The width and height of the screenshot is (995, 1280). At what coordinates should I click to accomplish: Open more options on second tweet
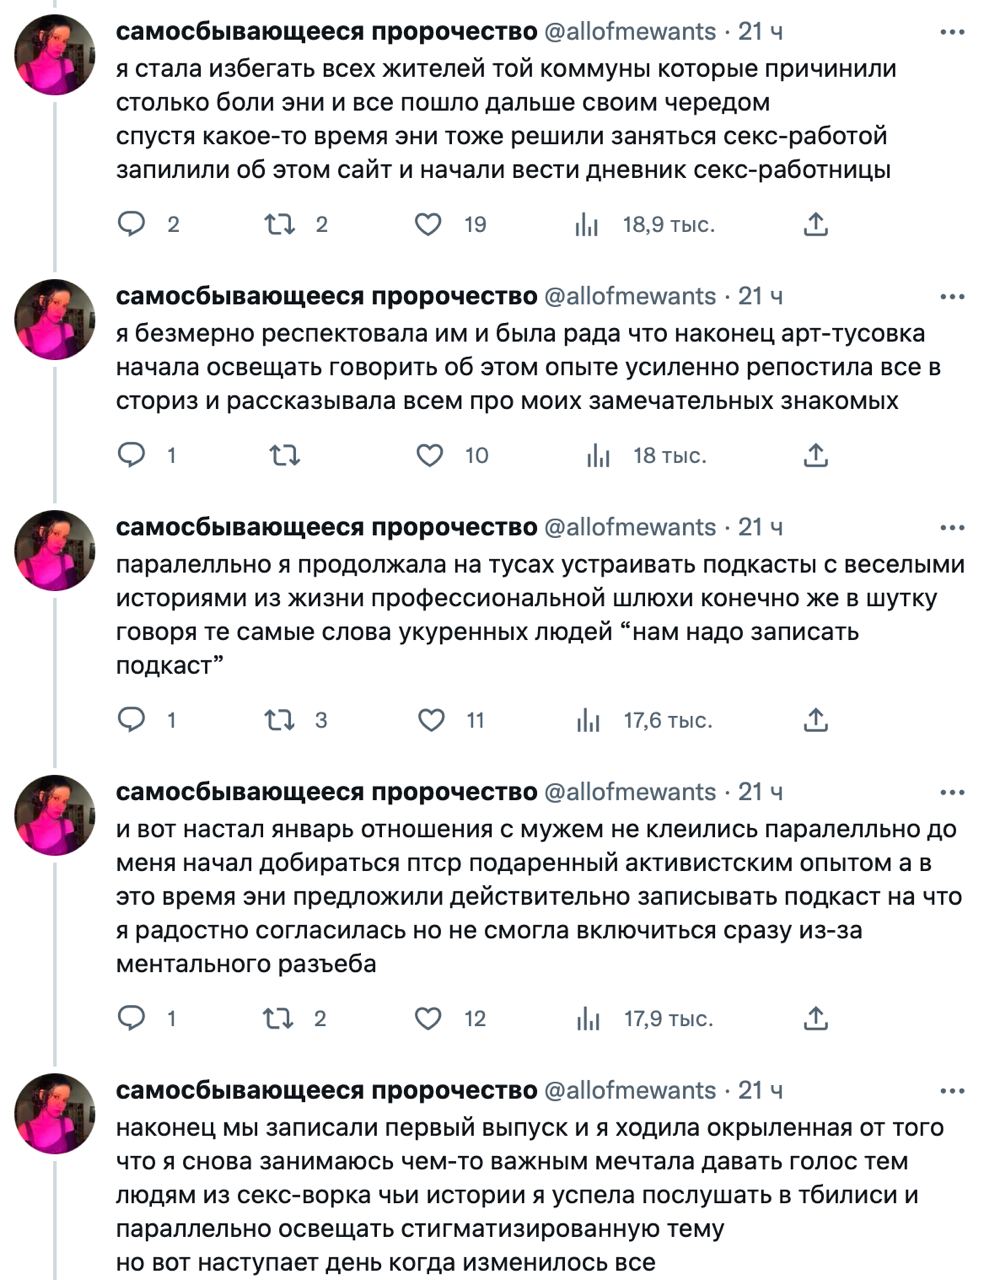[x=953, y=297]
